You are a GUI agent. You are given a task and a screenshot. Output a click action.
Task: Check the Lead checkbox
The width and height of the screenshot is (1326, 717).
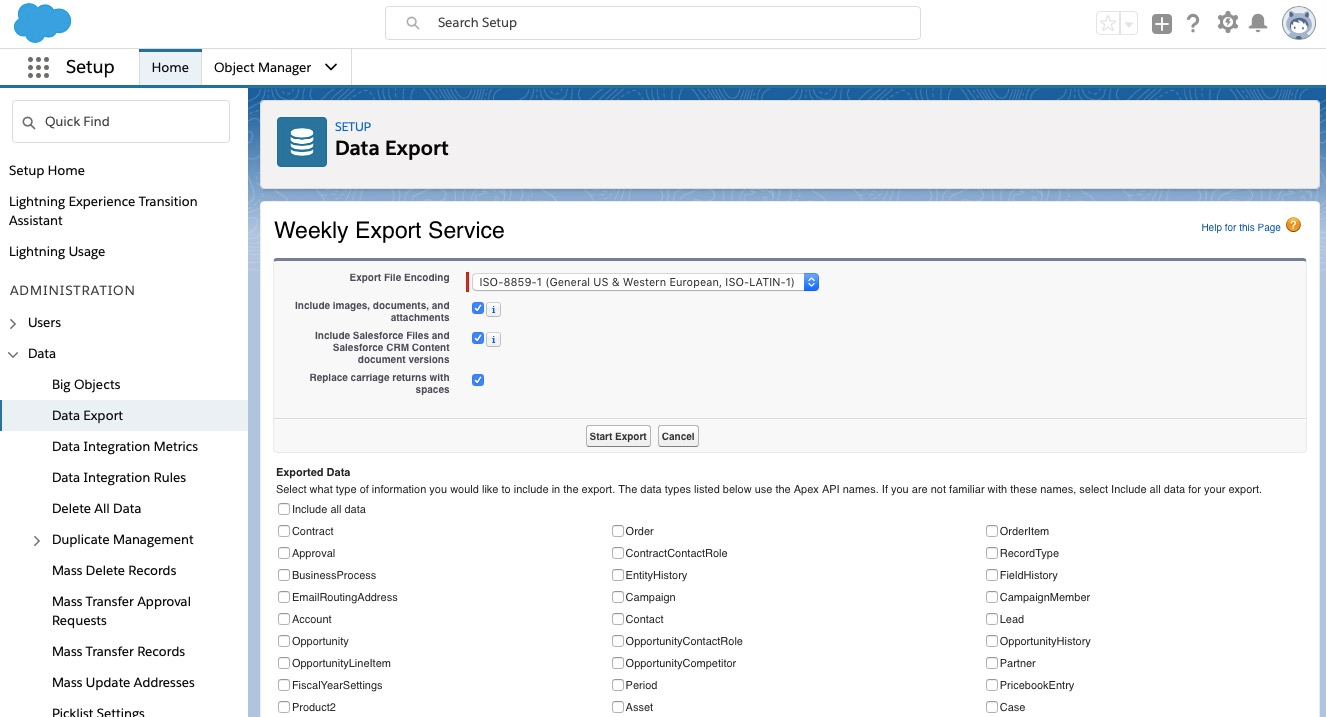[992, 619]
